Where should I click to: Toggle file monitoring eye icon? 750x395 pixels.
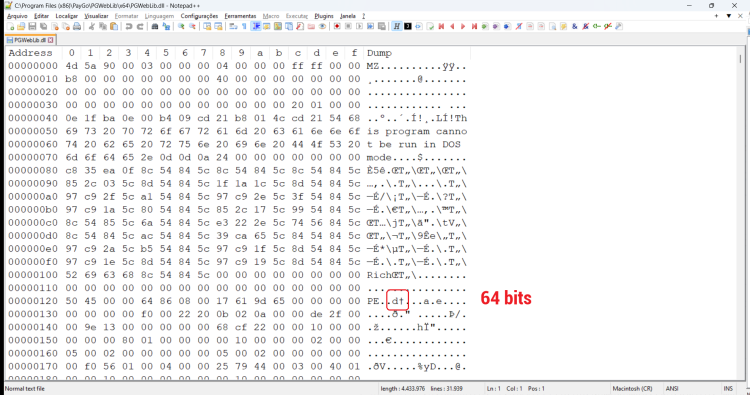pyautogui.click(x=322, y=26)
